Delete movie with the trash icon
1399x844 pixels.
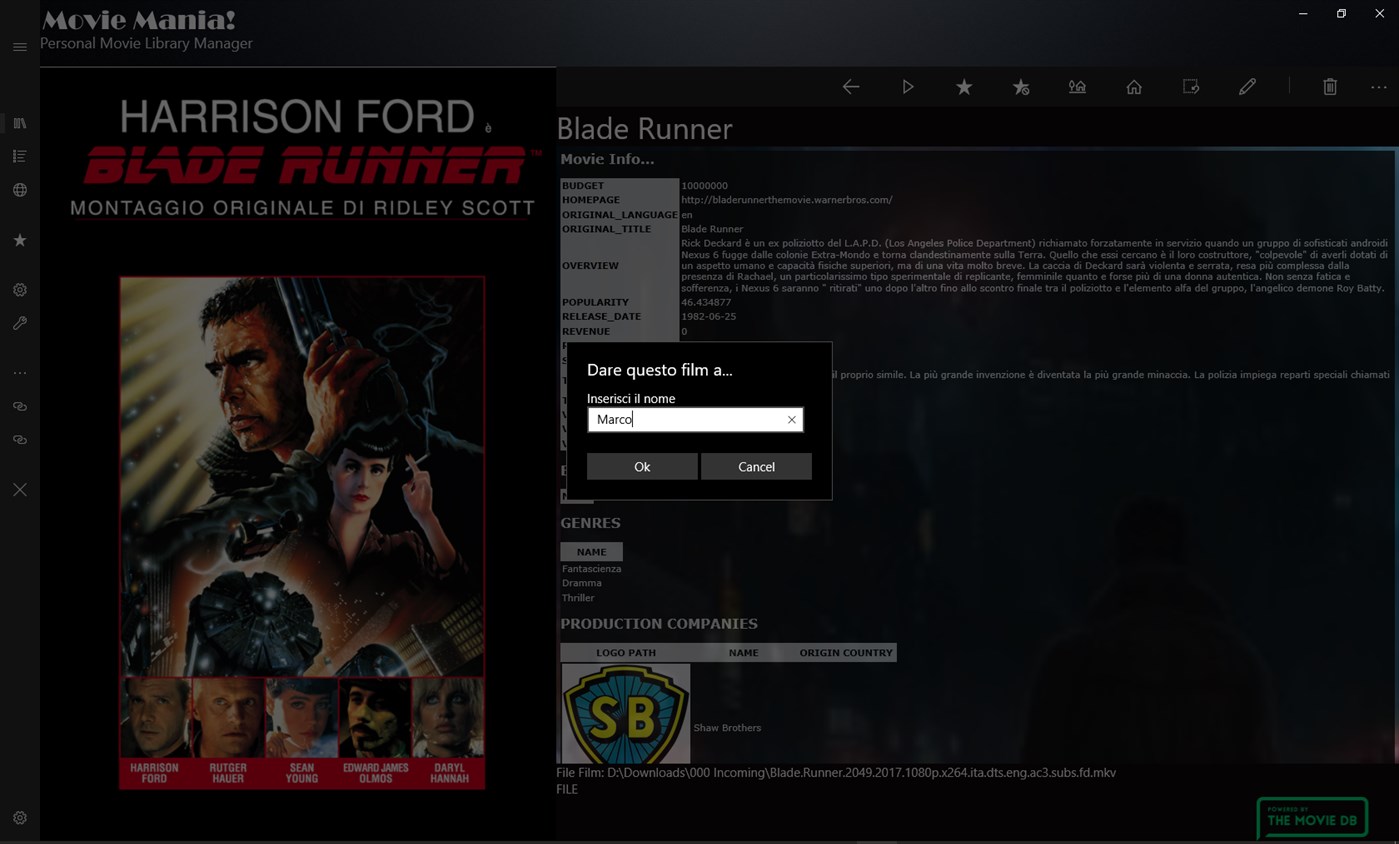1330,87
